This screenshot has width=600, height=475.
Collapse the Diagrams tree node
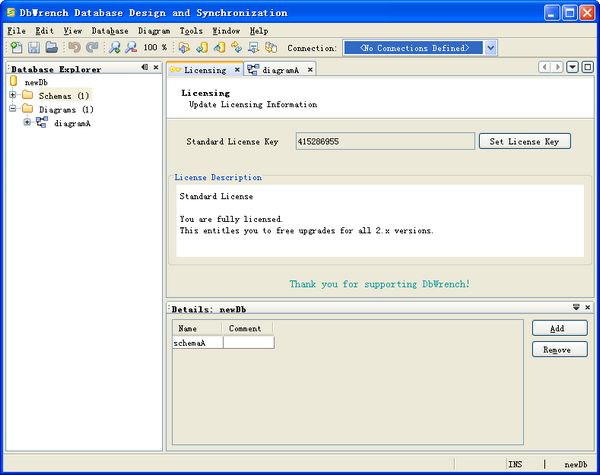[x=13, y=109]
